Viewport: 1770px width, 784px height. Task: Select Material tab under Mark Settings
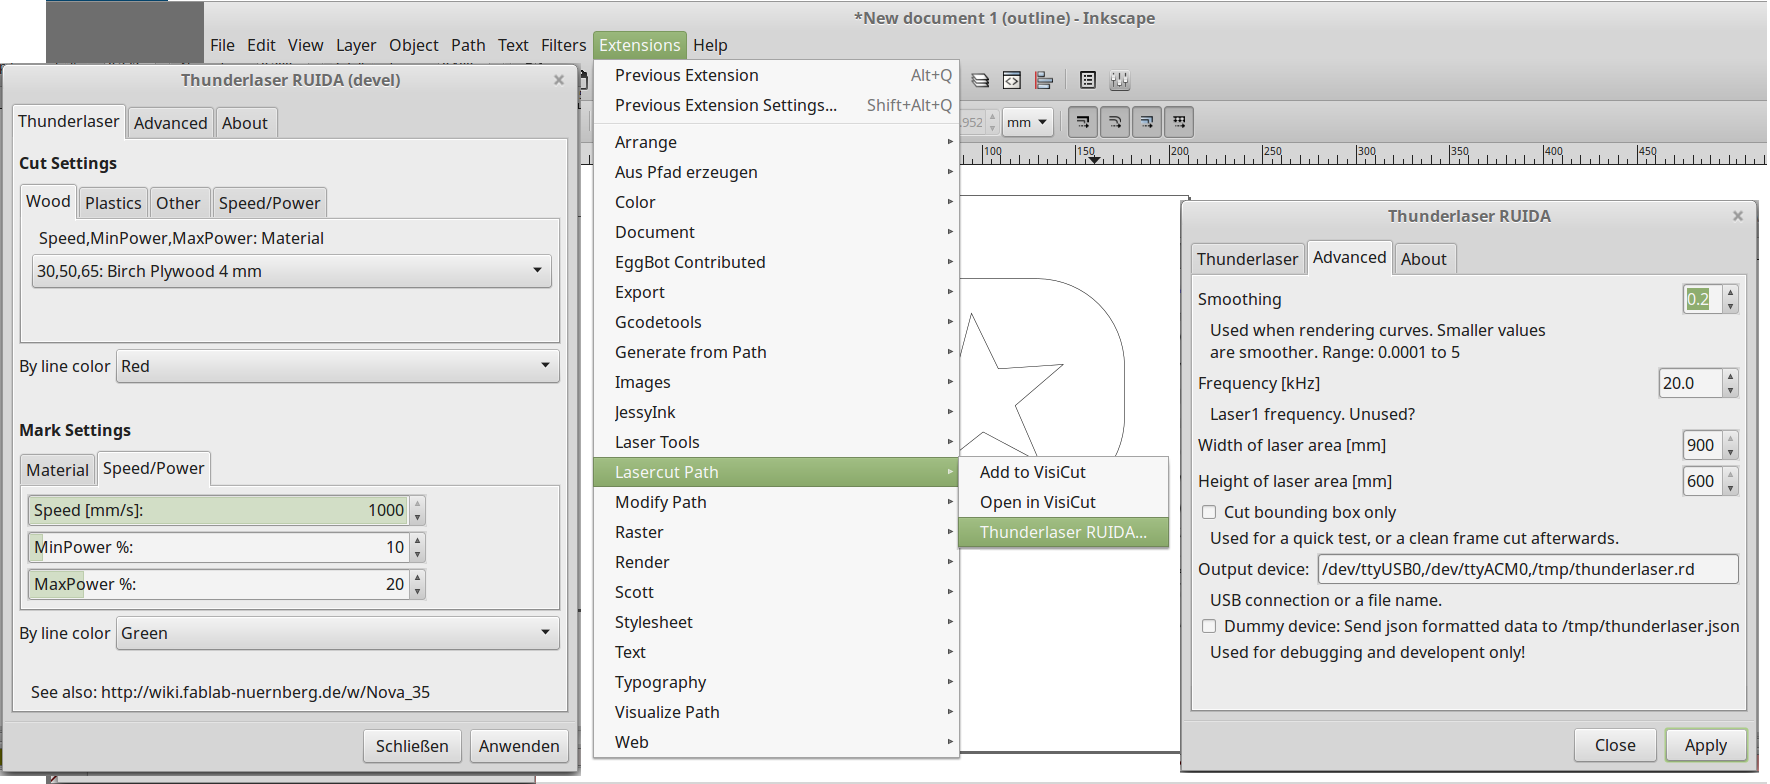point(58,470)
